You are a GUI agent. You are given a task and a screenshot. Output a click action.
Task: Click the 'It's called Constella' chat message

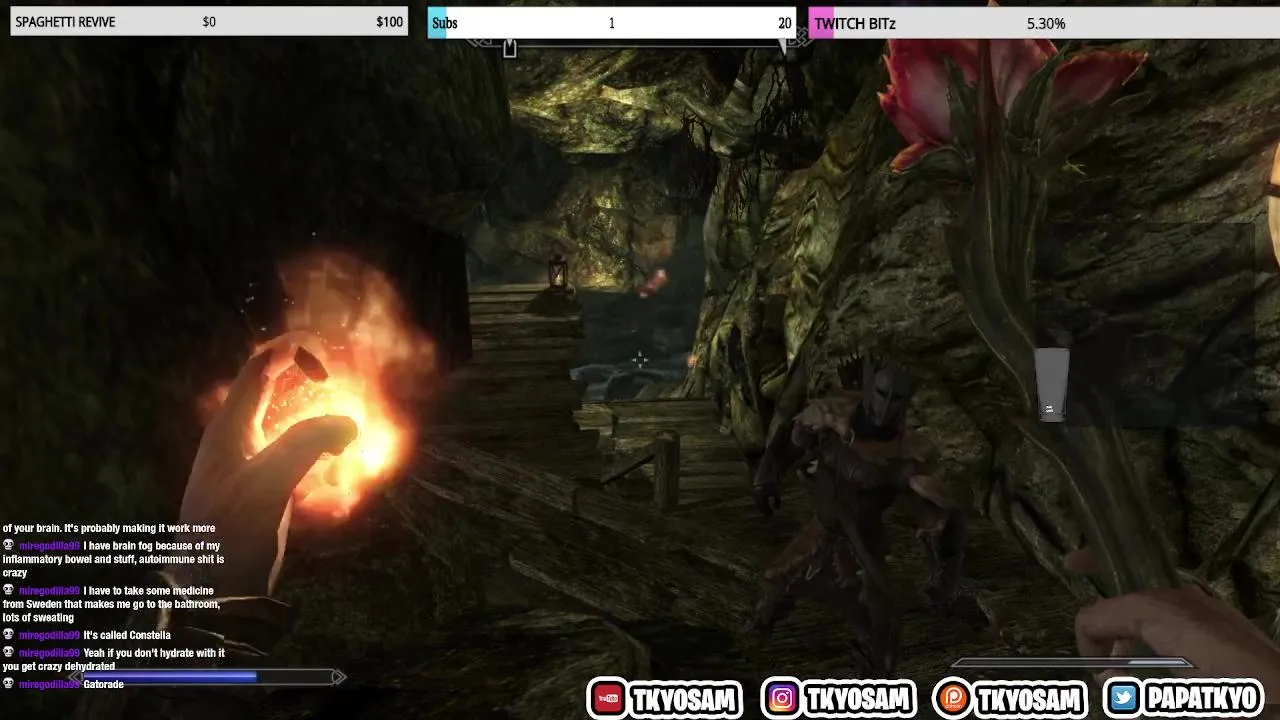127,635
